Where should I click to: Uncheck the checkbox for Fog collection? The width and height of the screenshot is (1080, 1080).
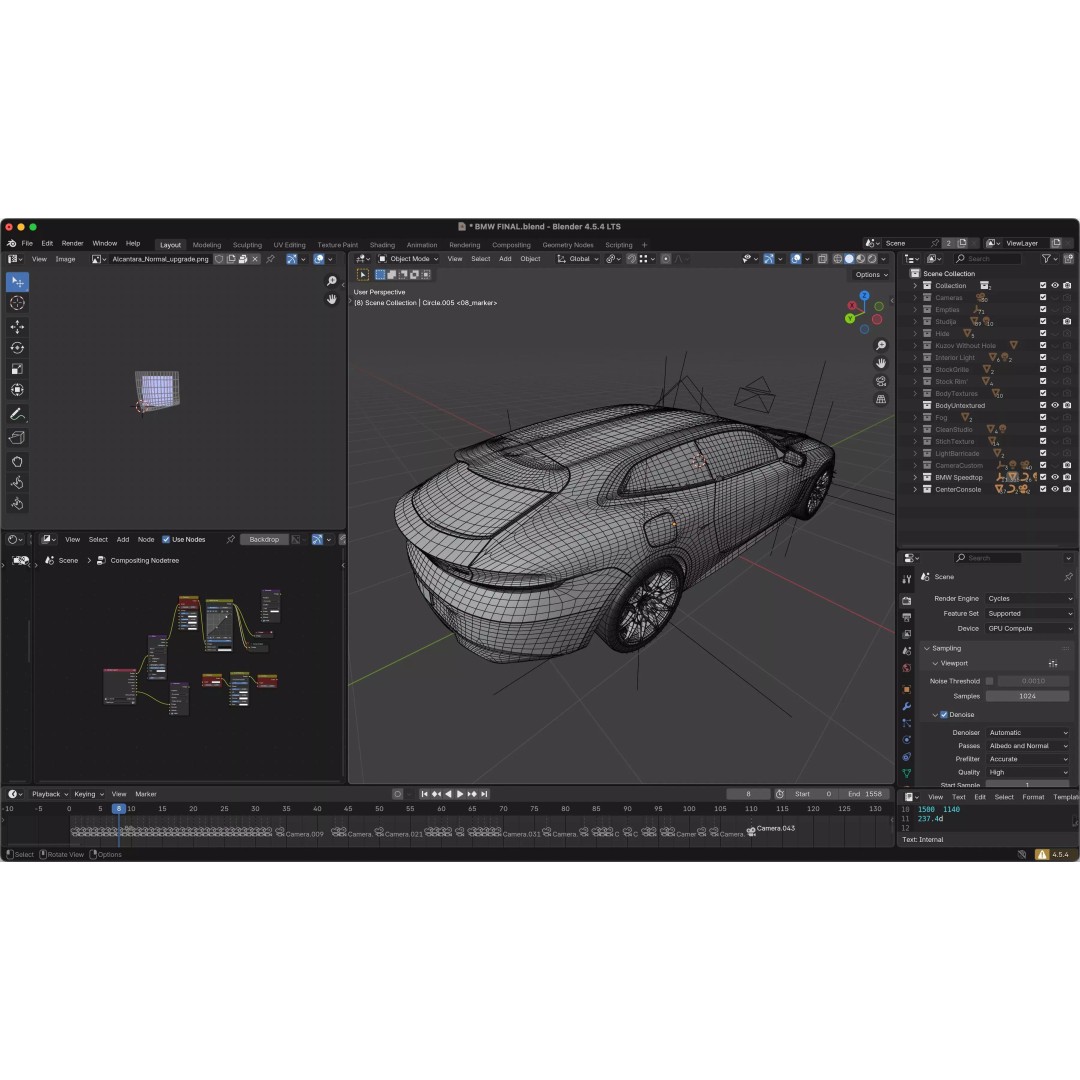click(x=1043, y=417)
